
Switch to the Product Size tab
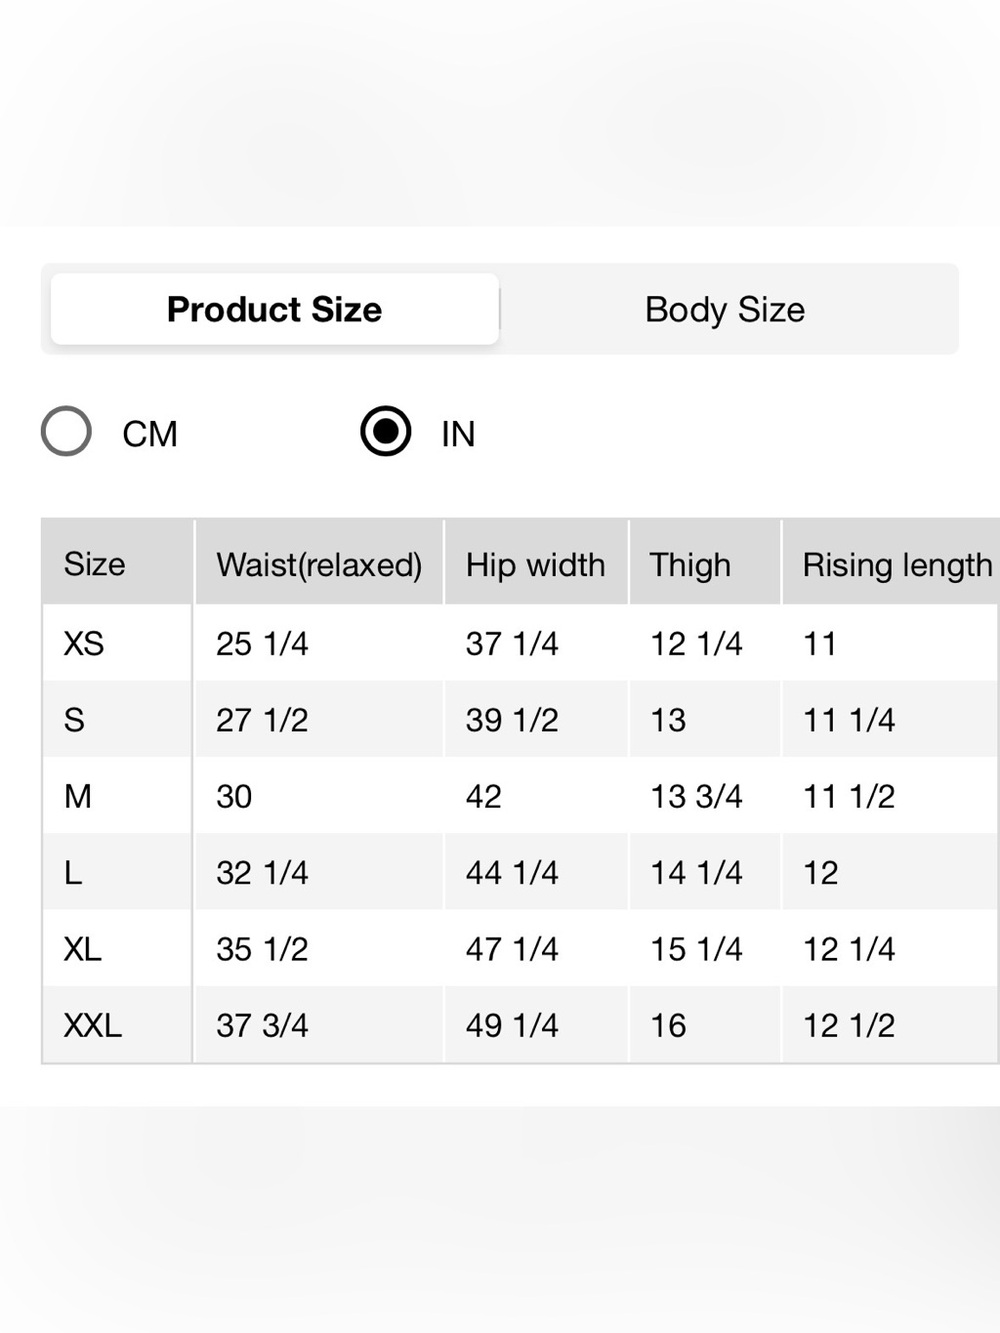coord(274,309)
